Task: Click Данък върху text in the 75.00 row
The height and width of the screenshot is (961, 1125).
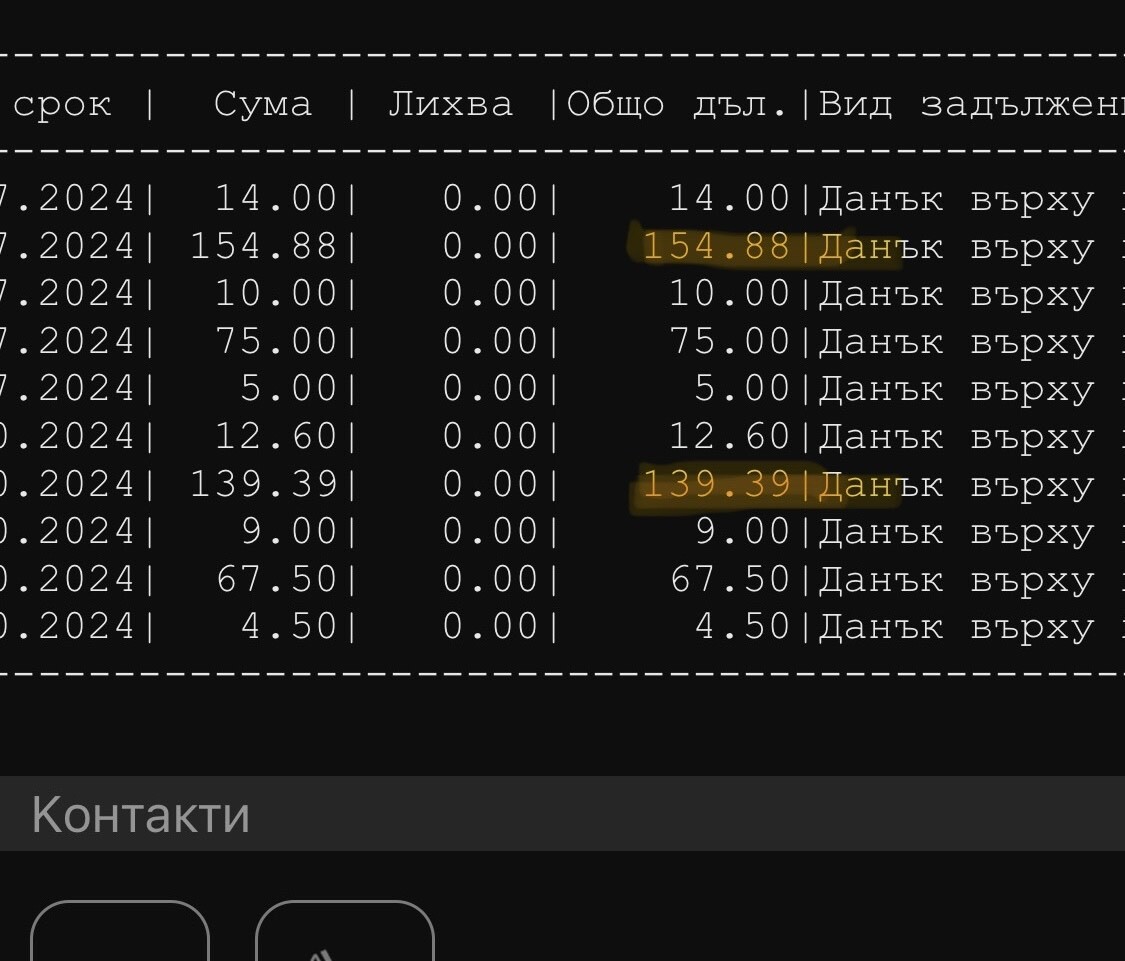Action: 956,342
